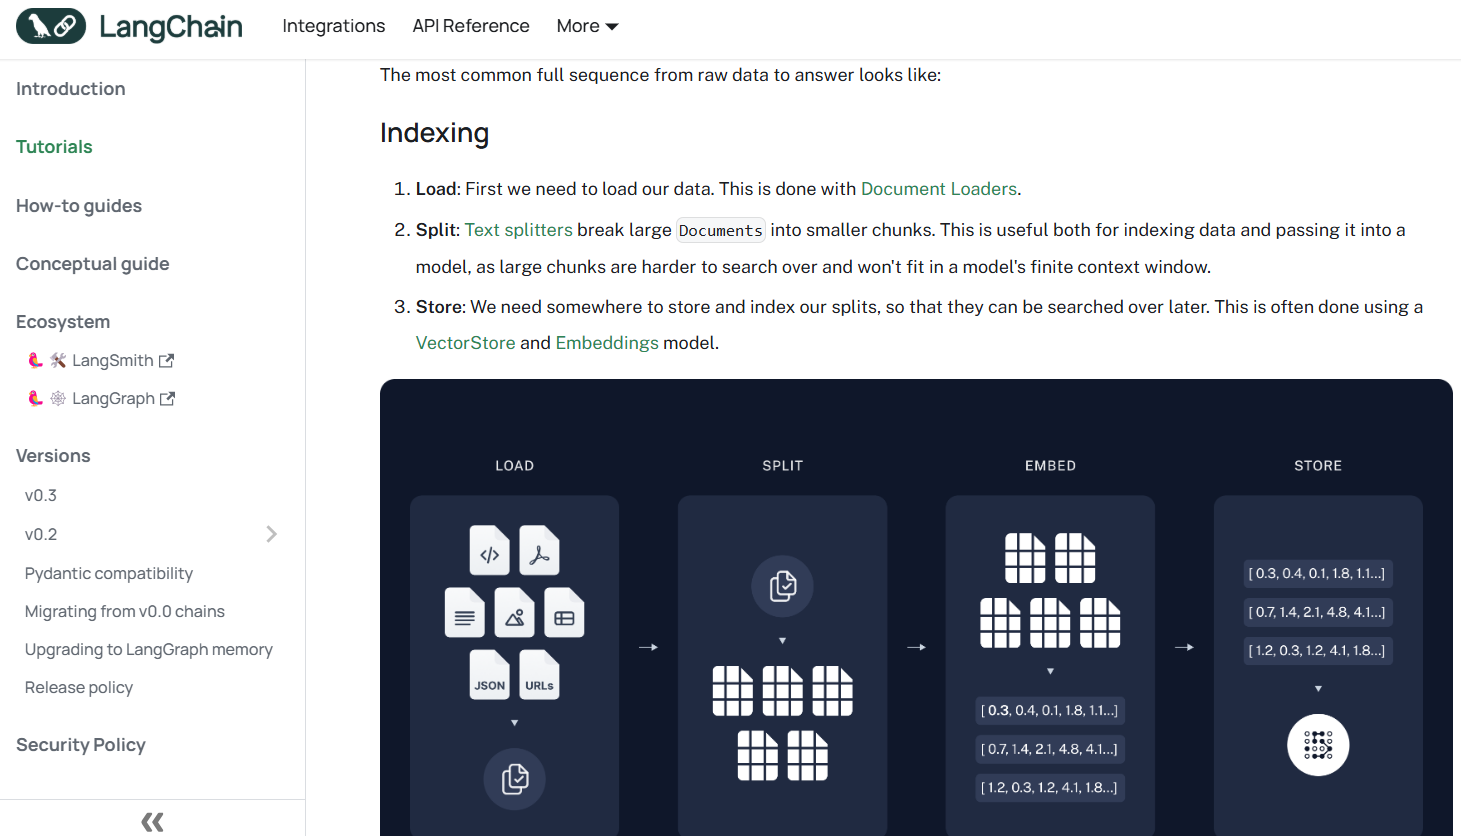Click the table file icon in LOAD

pos(565,613)
